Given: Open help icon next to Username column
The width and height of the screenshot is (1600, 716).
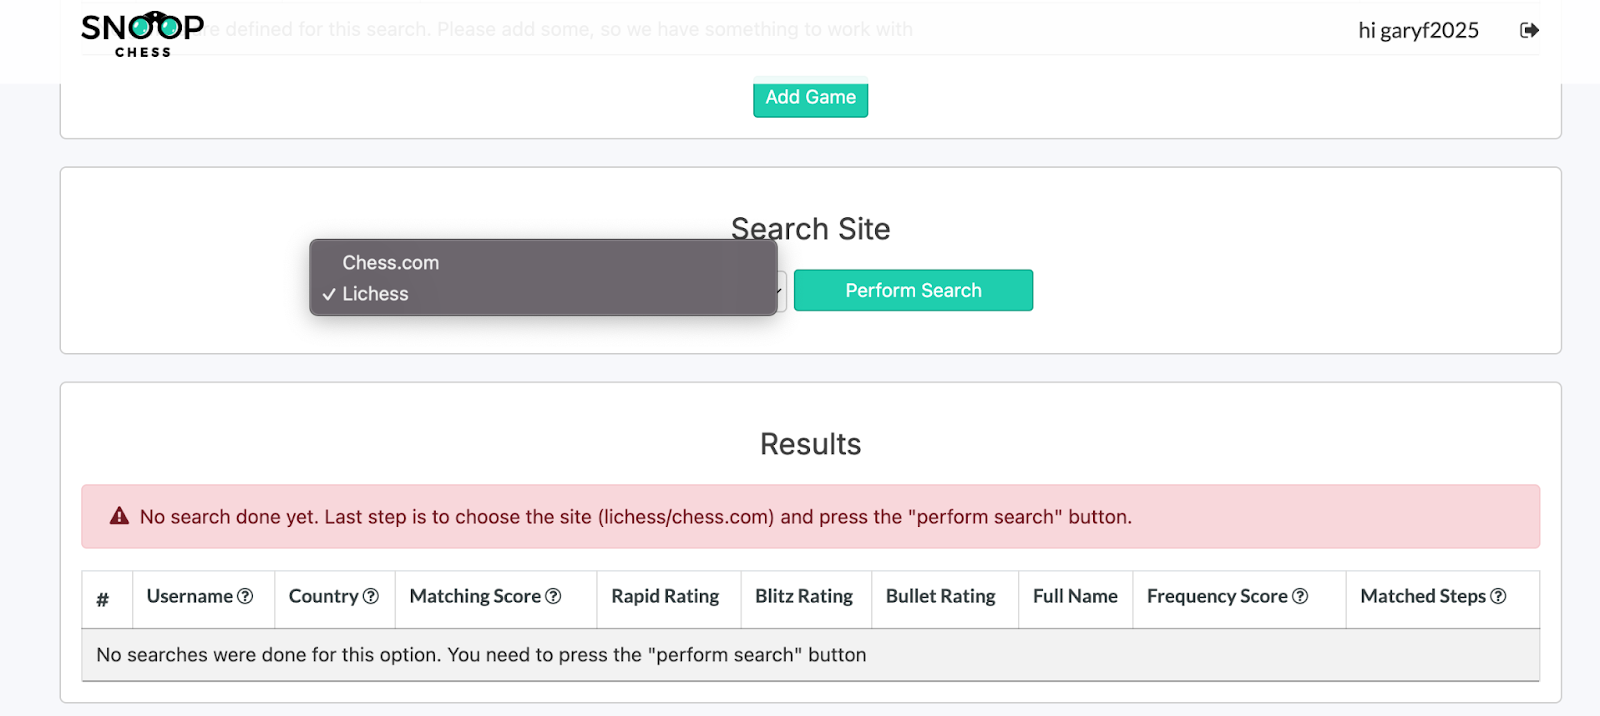Looking at the screenshot, I should coord(245,596).
